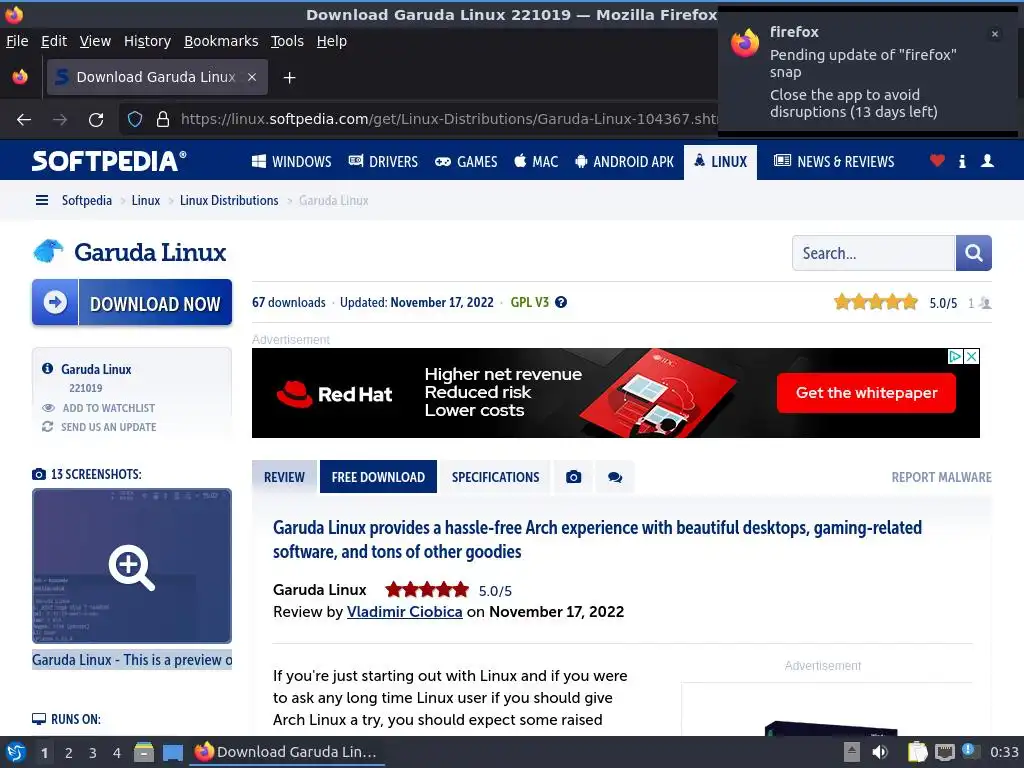Switch to the Review tab
Image resolution: width=1024 pixels, height=768 pixels.
point(284,477)
